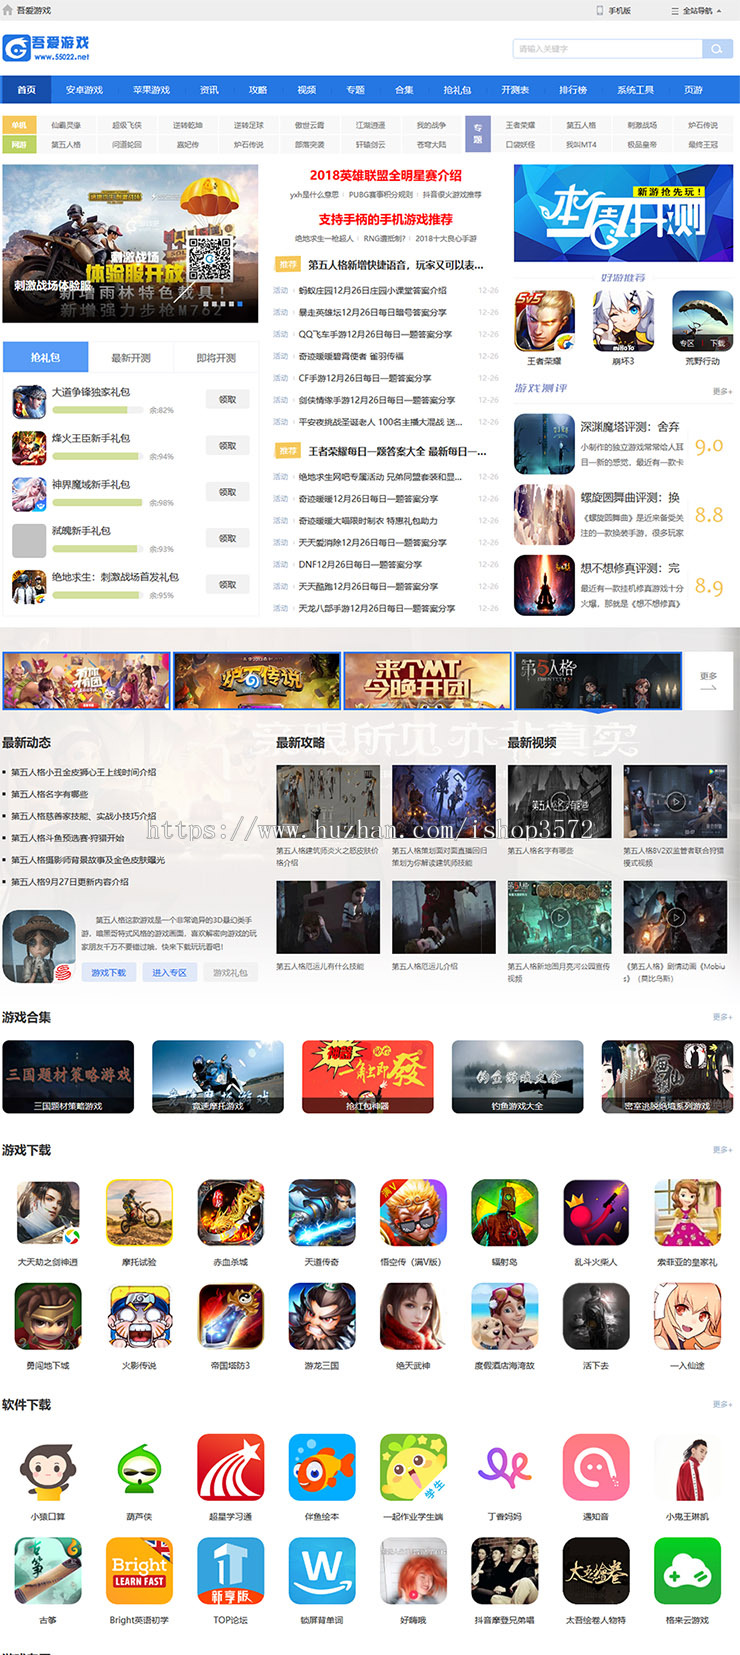Viewport: 740px width, 1655px height.
Task: Open the 葫芦侠 app icon
Action: coord(139,1467)
